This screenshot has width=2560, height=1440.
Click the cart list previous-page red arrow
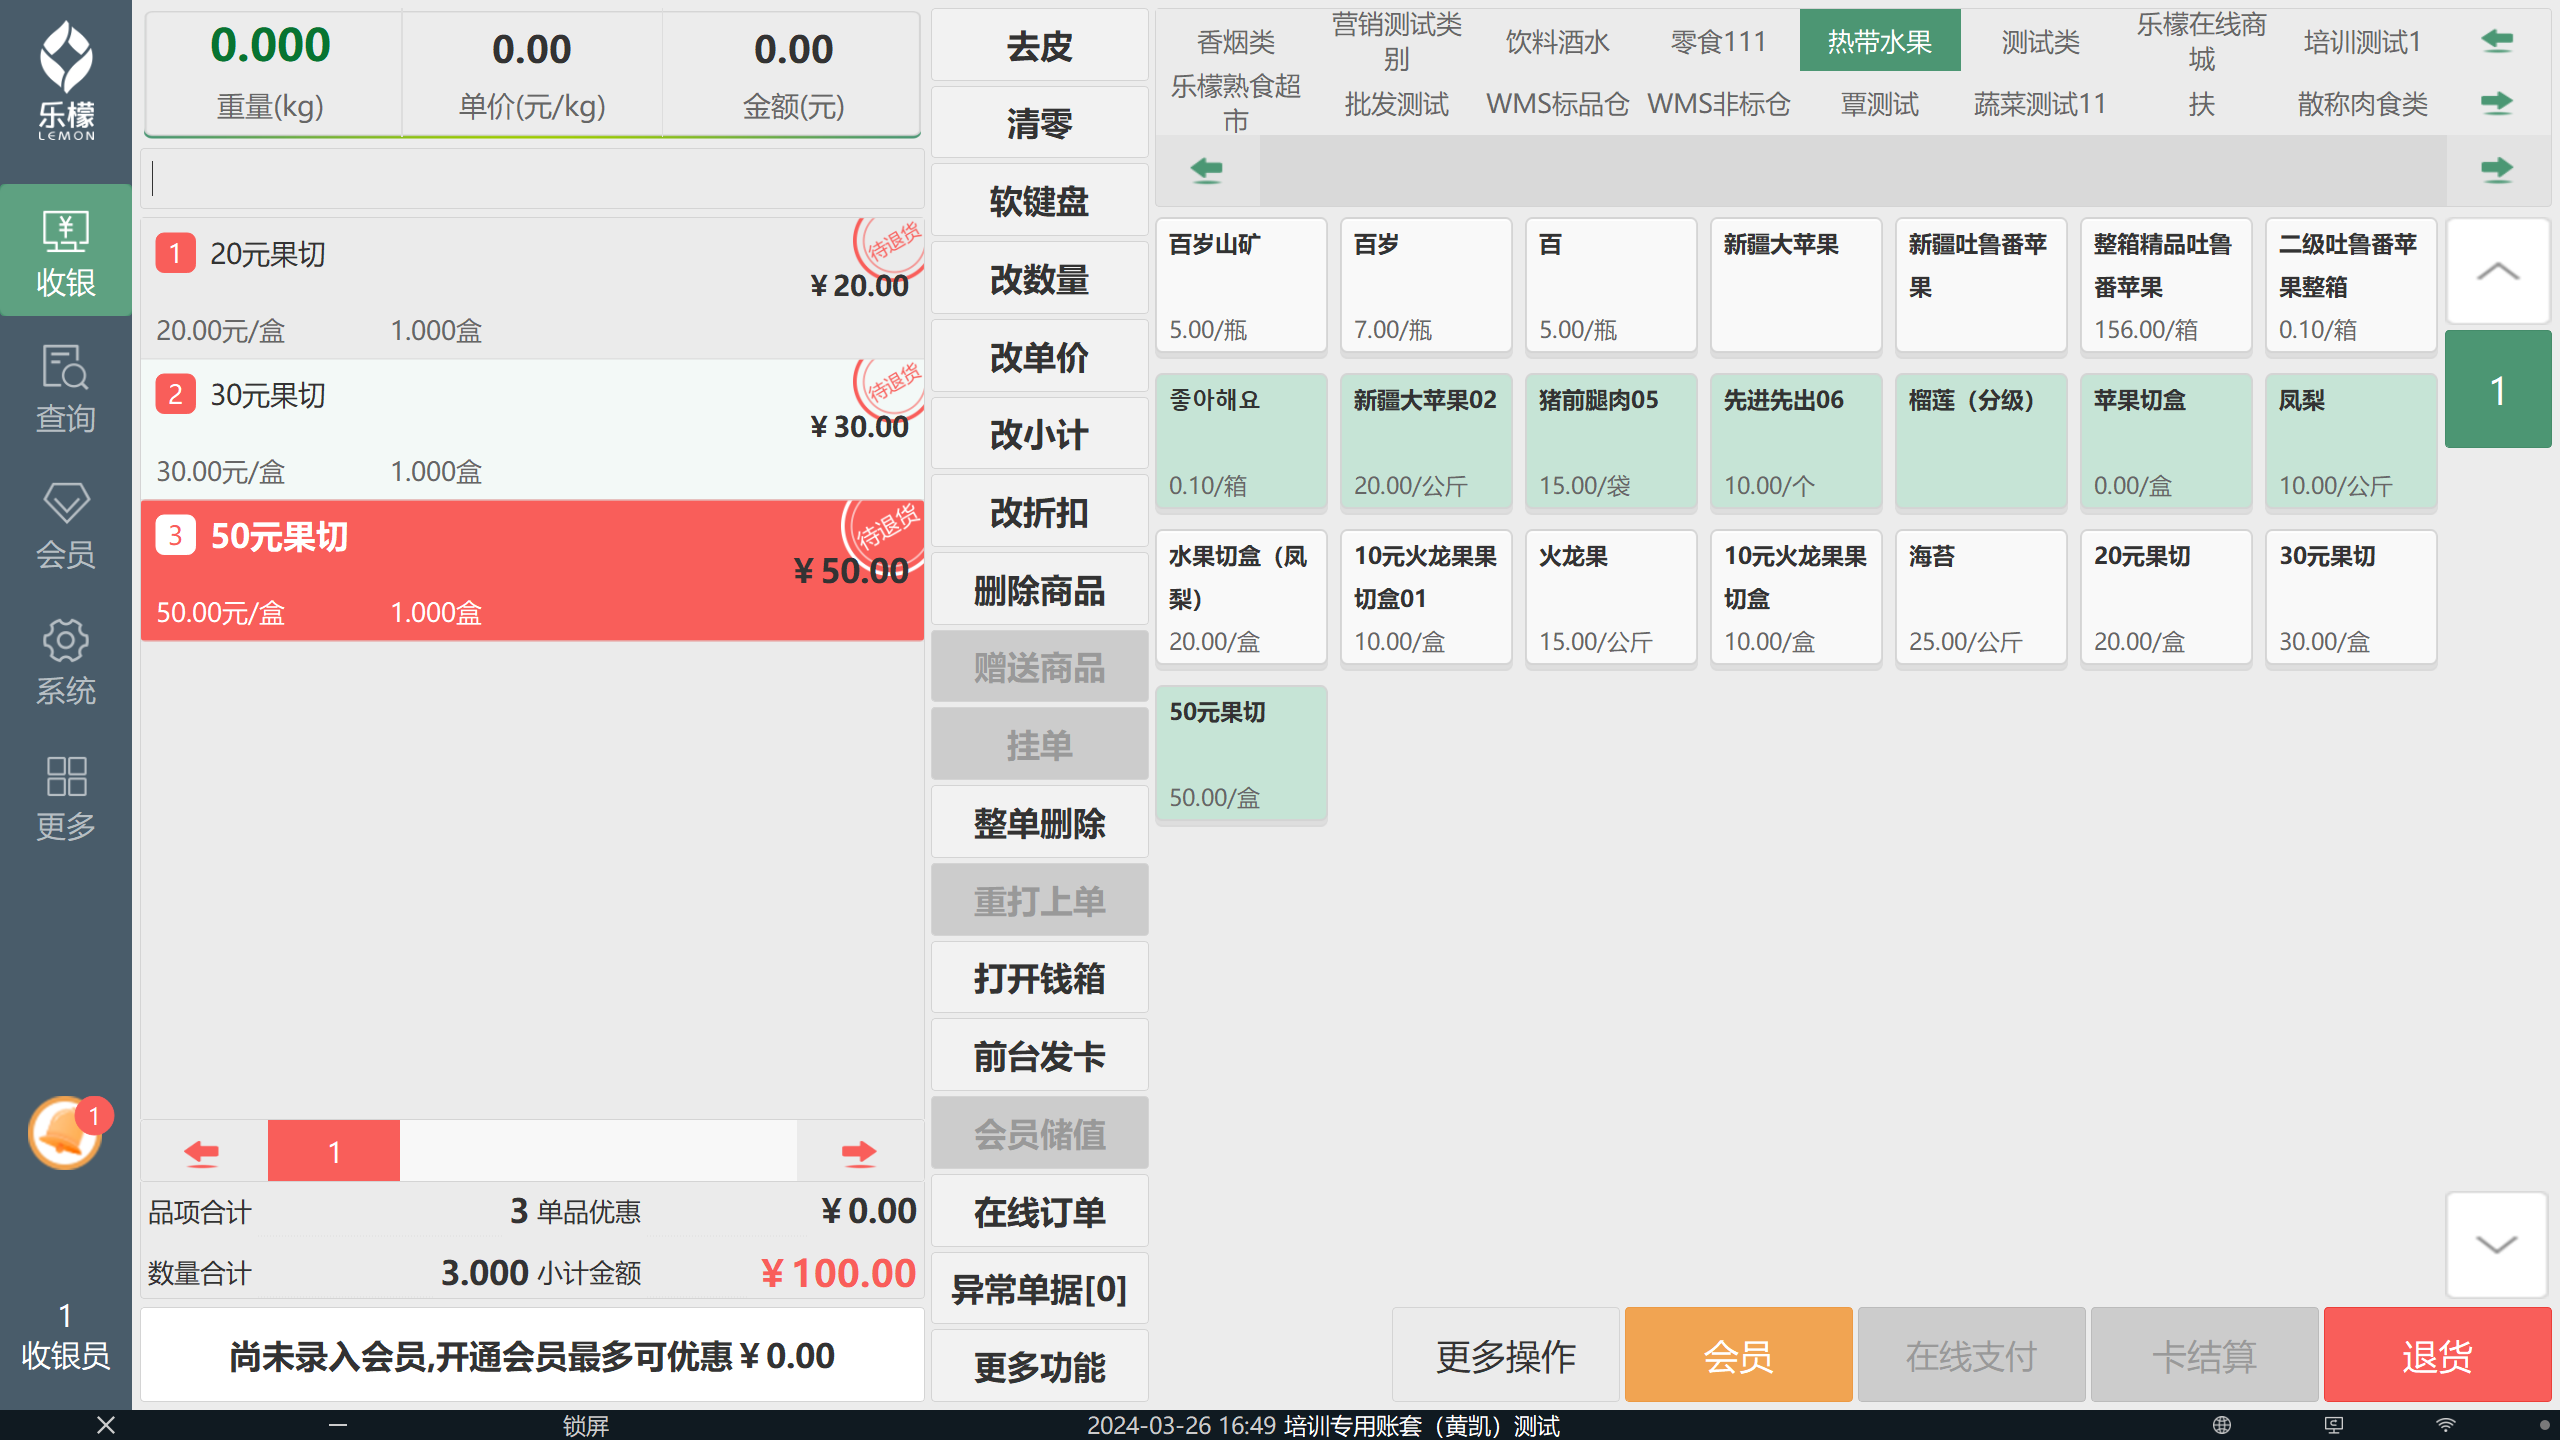pyautogui.click(x=203, y=1151)
